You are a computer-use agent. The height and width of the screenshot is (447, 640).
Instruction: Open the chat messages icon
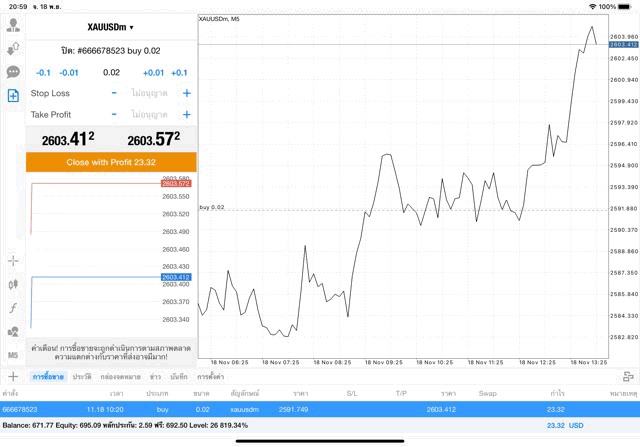(x=13, y=72)
